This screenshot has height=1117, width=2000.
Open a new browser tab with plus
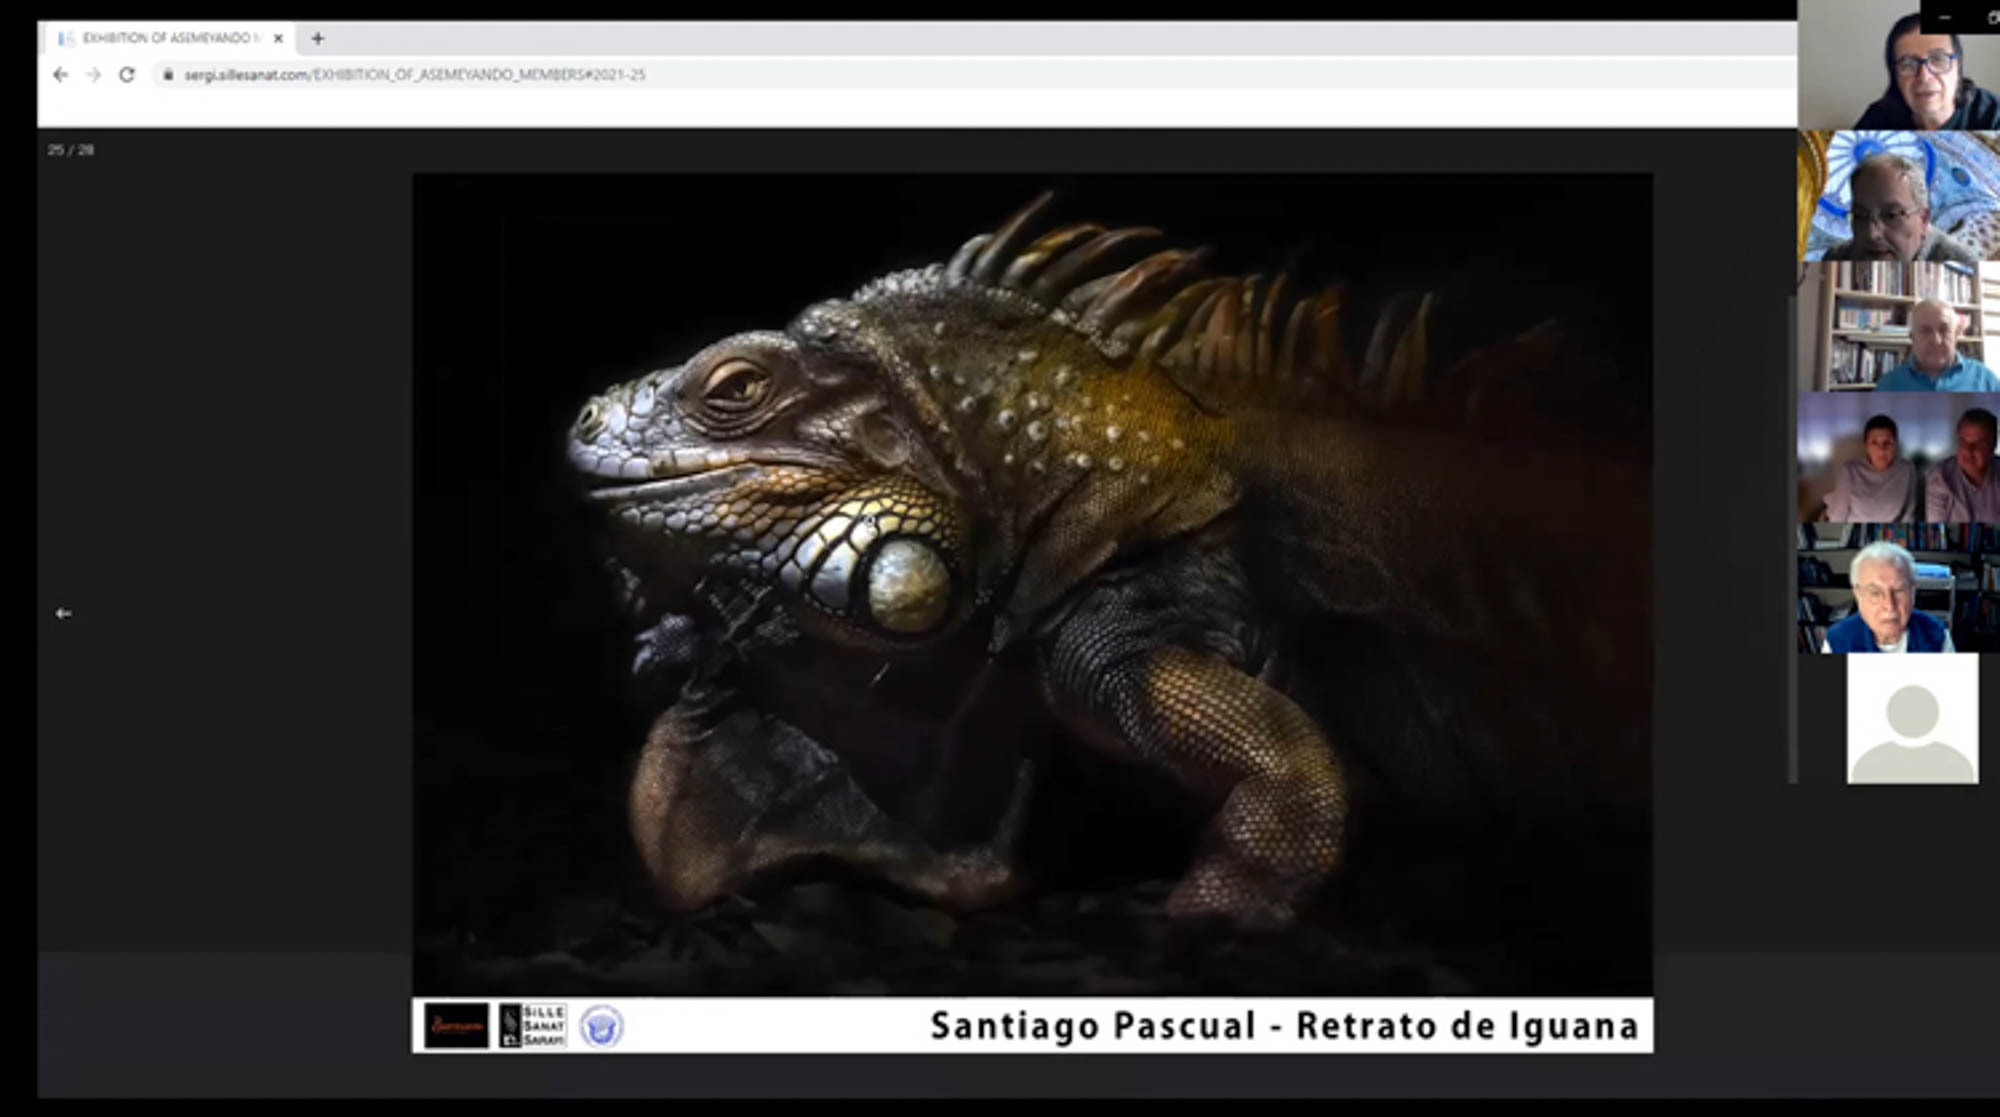pos(317,38)
